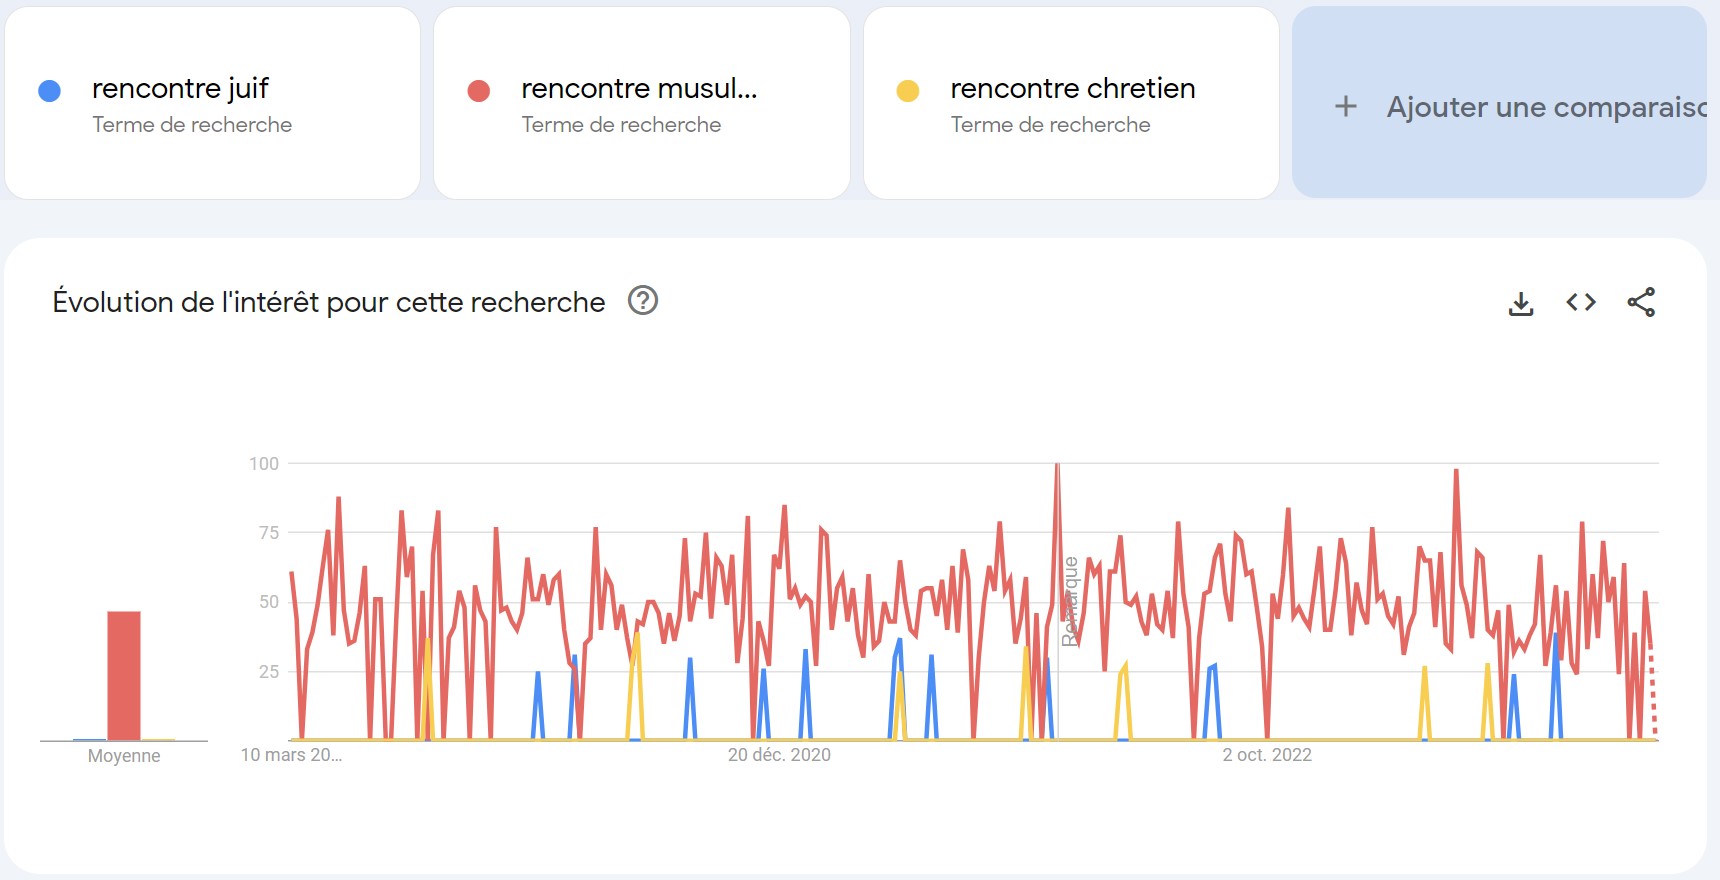Download the interest chart as CSV
The width and height of the screenshot is (1720, 880).
click(x=1520, y=303)
